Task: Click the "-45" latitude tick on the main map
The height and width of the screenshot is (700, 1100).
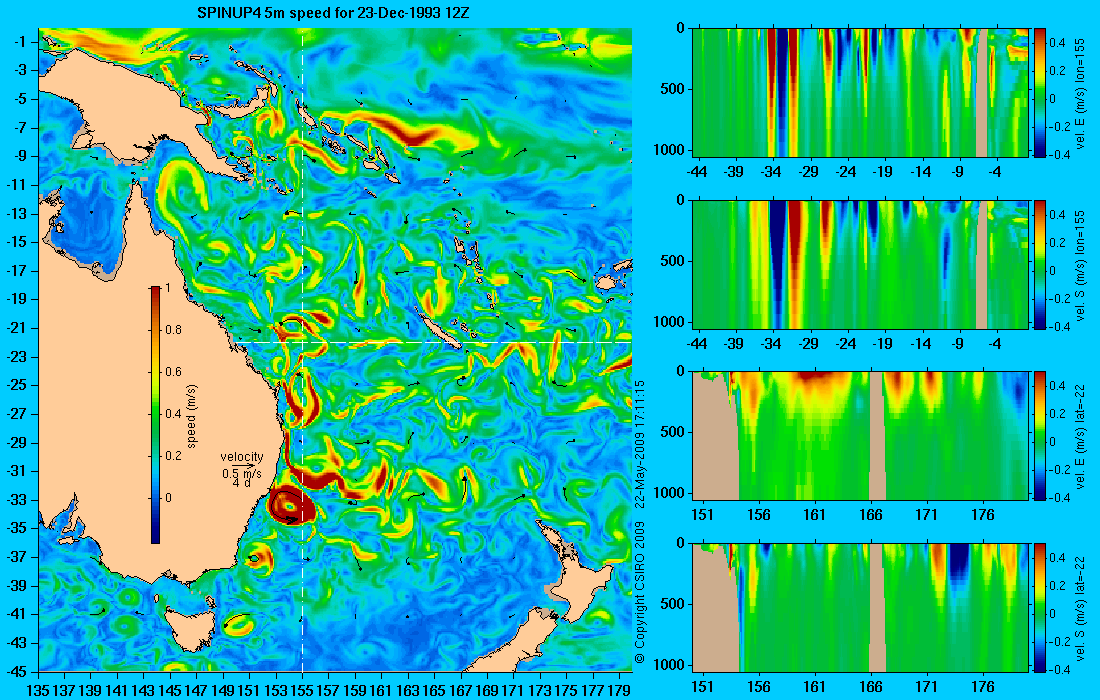Action: 18,671
